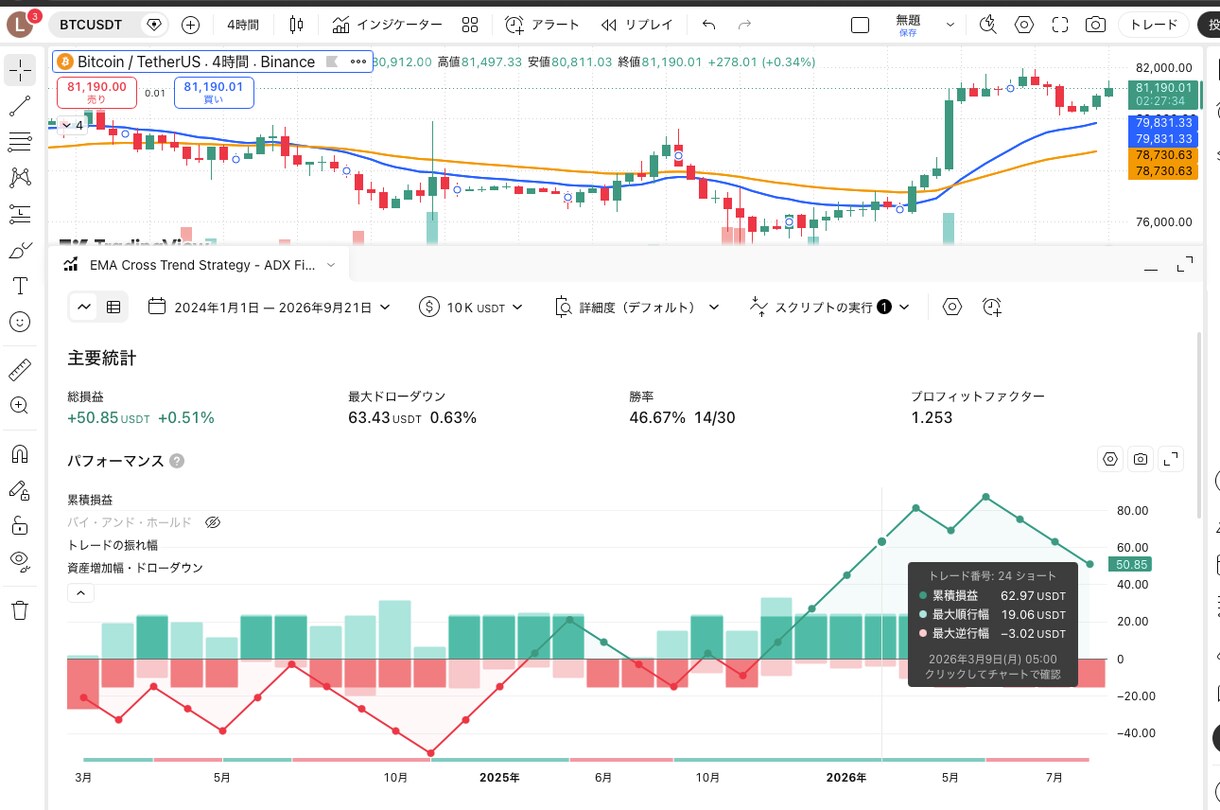Switch to the trade list table tab
This screenshot has height=810, width=1220.
[x=113, y=307]
